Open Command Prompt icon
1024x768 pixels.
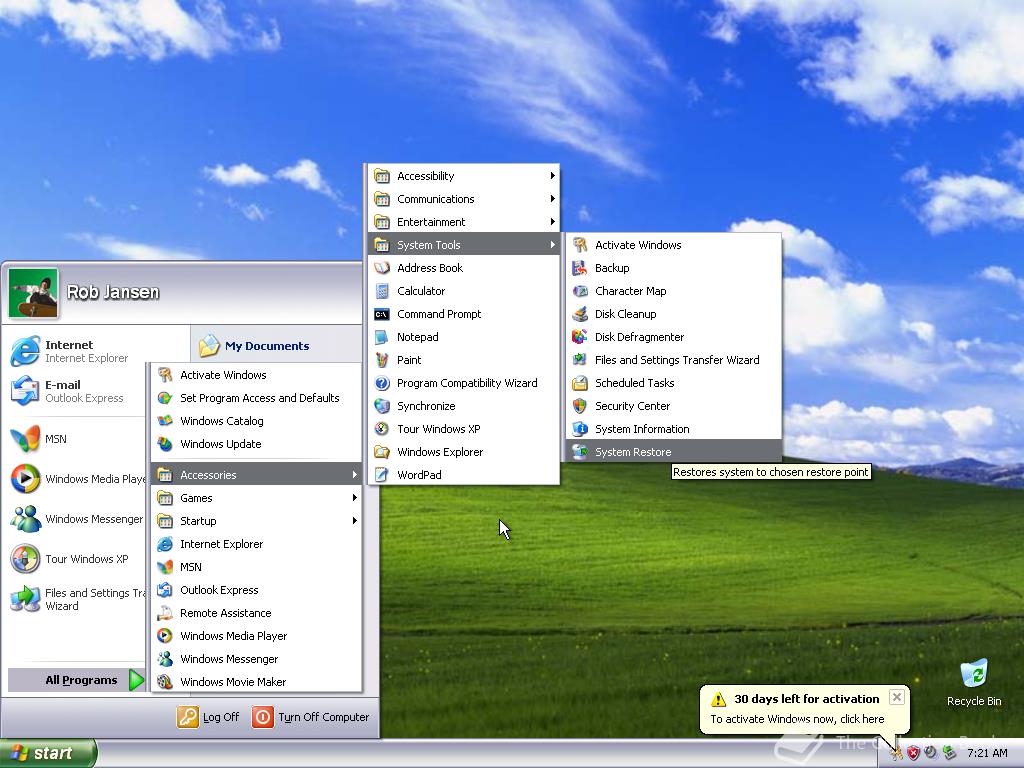[381, 314]
